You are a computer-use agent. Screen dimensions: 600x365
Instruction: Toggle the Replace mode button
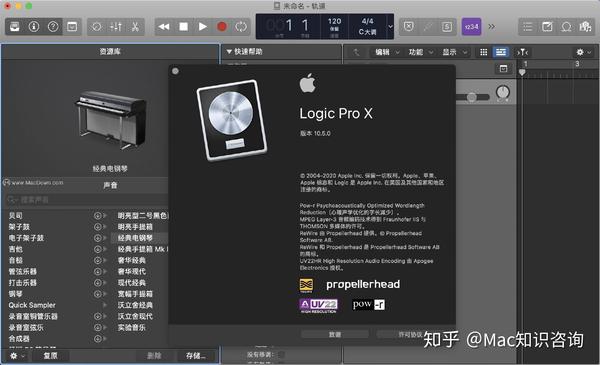(409, 26)
